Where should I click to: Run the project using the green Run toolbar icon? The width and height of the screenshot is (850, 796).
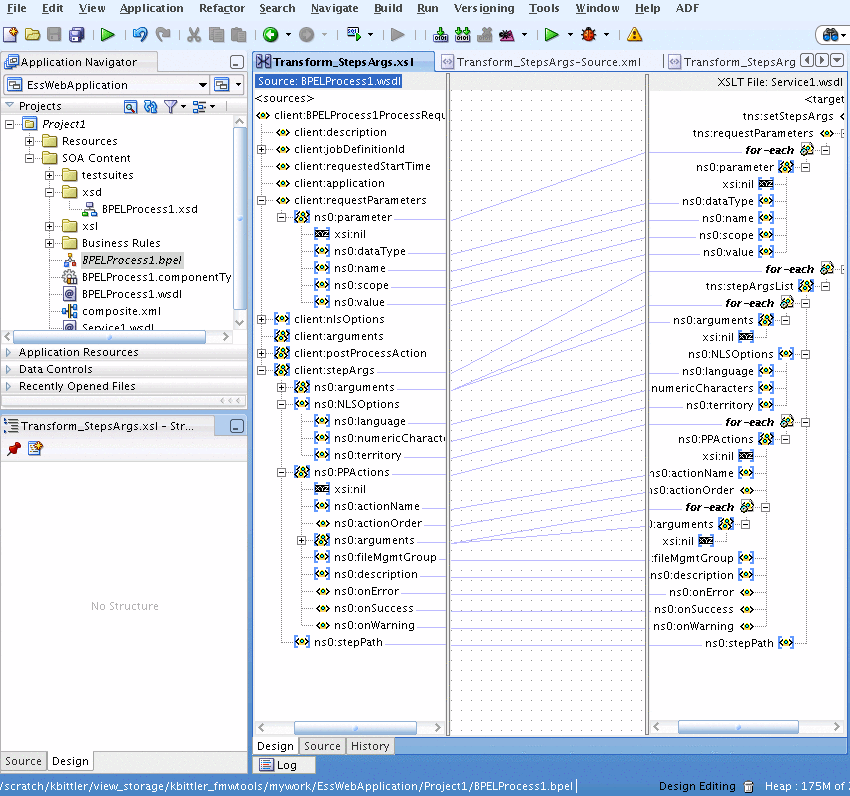(x=551, y=33)
